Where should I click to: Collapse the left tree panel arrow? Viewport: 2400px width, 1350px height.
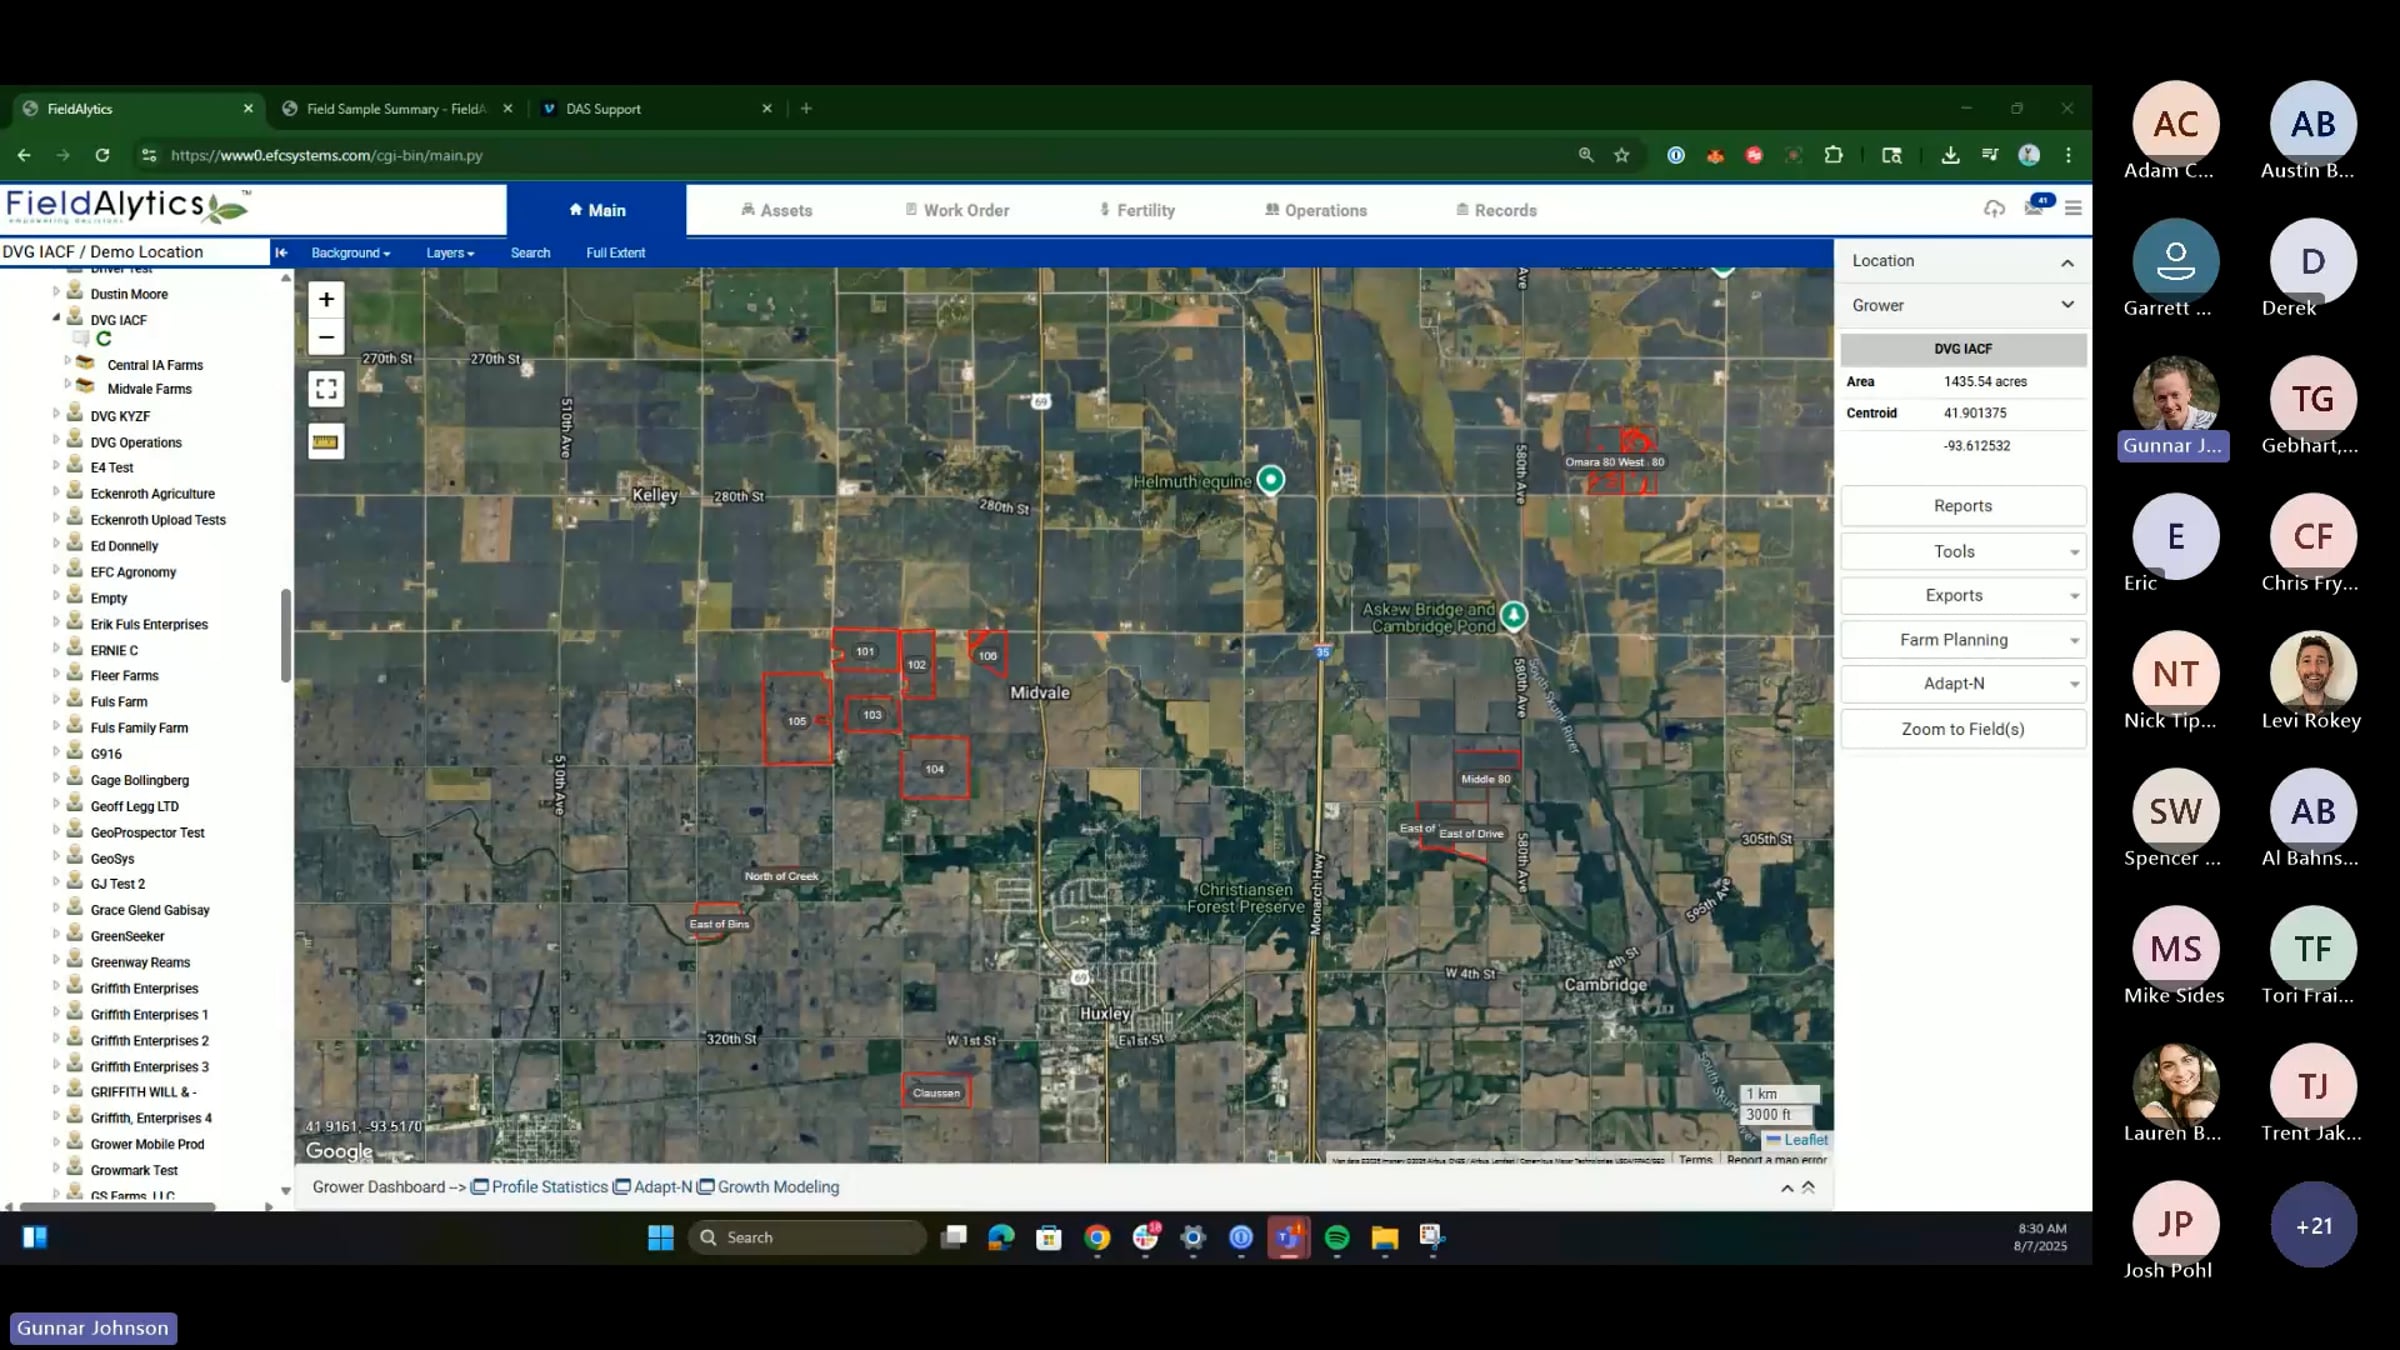tap(281, 253)
